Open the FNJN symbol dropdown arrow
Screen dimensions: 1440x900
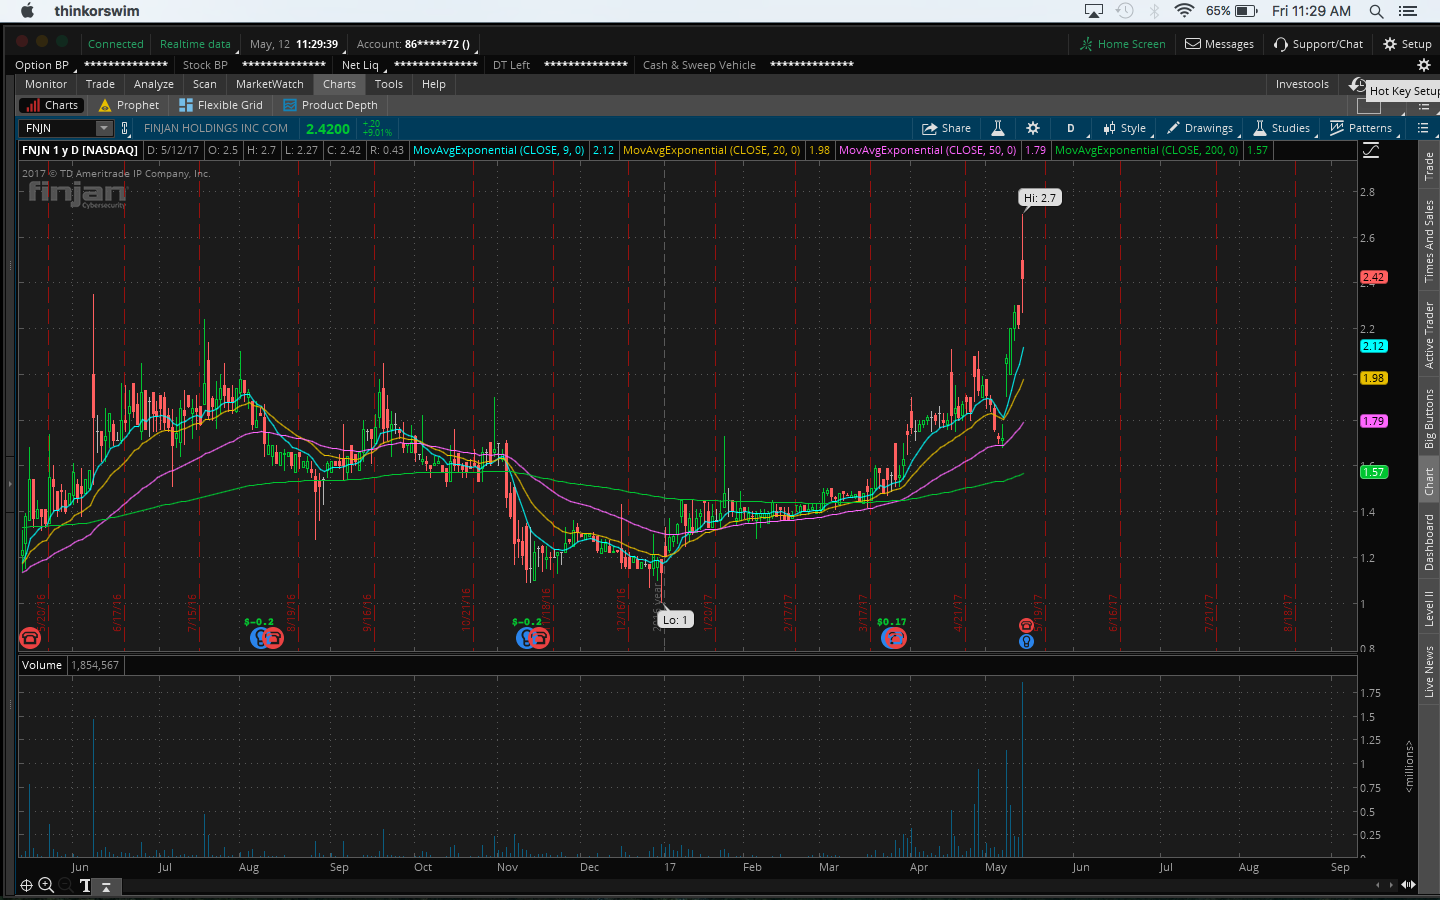103,128
